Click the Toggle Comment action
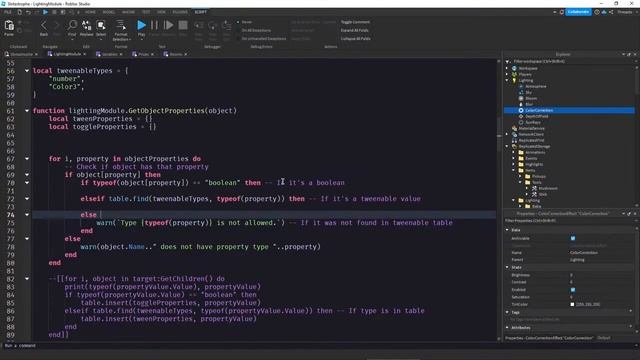 click(355, 22)
